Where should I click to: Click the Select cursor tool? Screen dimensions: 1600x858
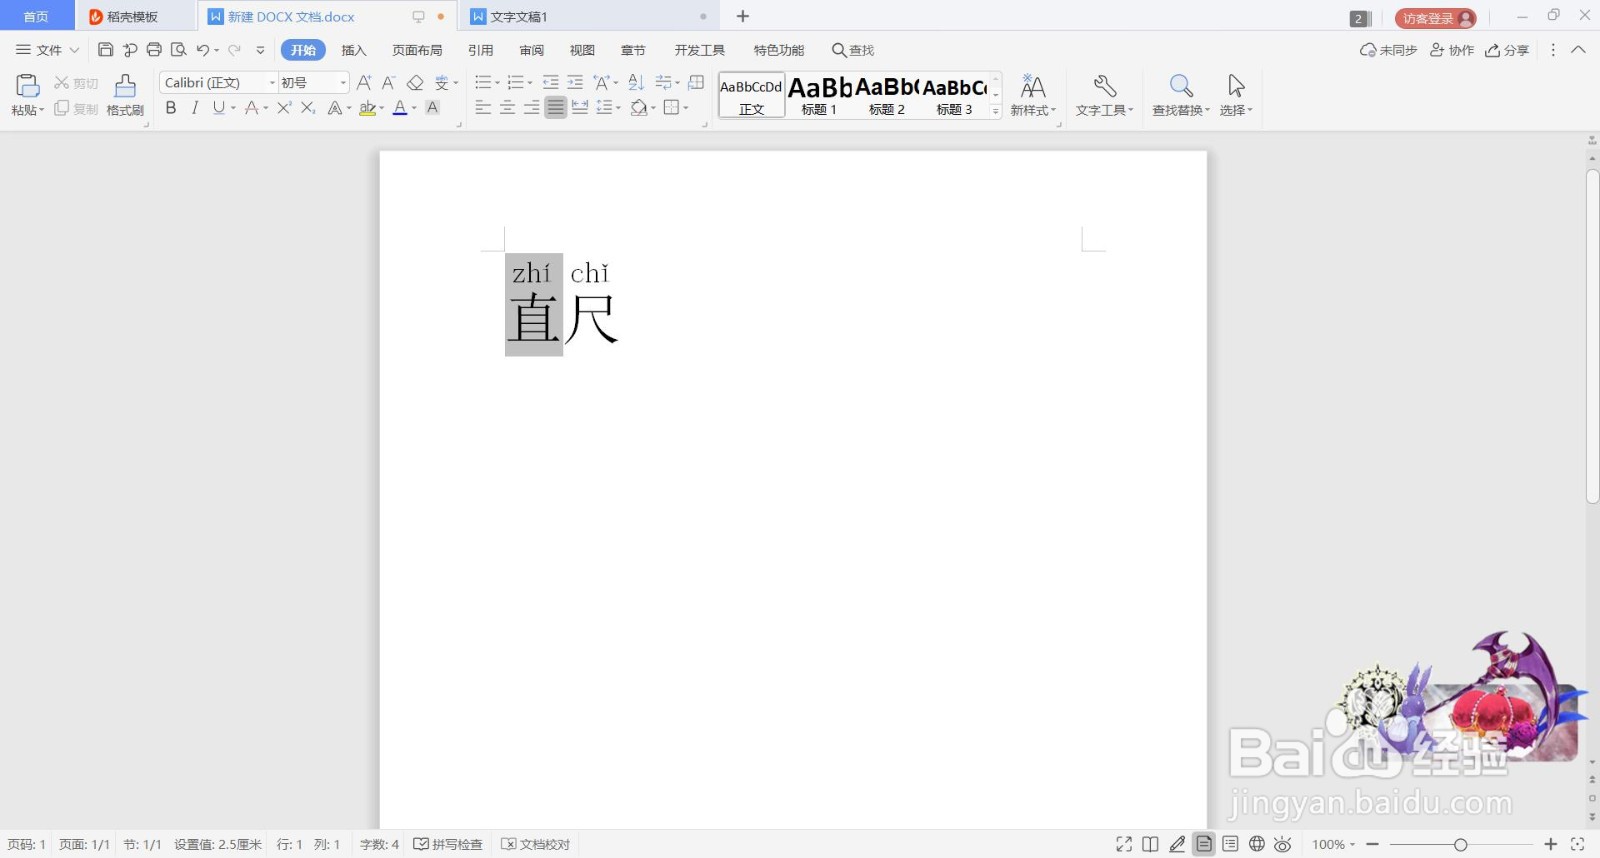tap(1236, 86)
